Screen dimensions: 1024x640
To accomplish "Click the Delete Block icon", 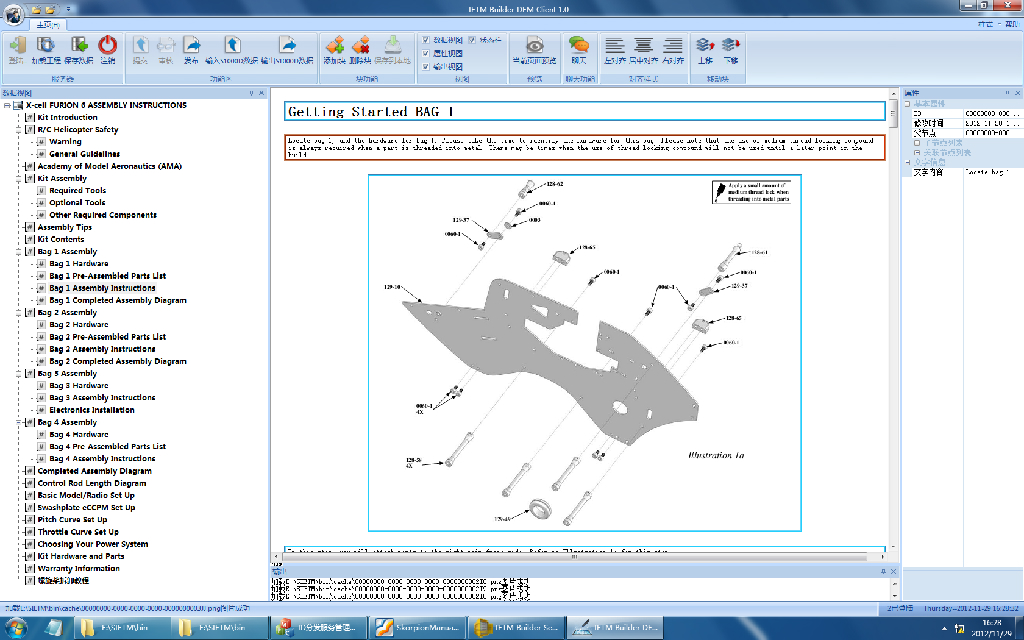I will point(362,46).
